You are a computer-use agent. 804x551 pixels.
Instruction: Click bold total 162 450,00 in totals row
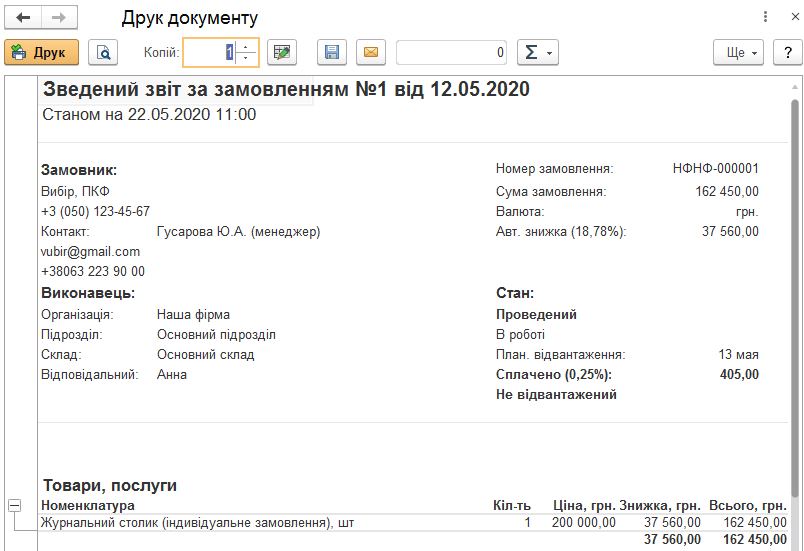click(x=755, y=540)
